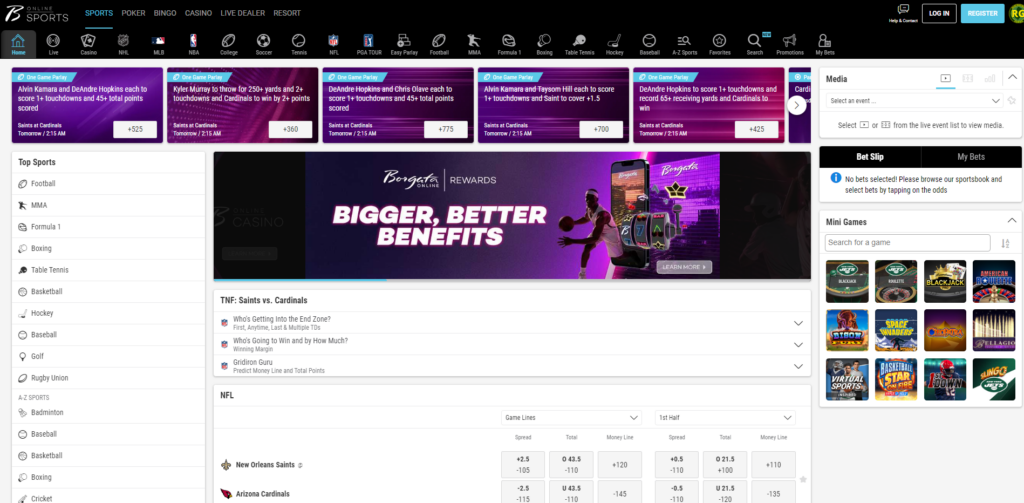This screenshot has width=1024, height=503.
Task: Open the PGA TOUR icon
Action: pos(369,44)
